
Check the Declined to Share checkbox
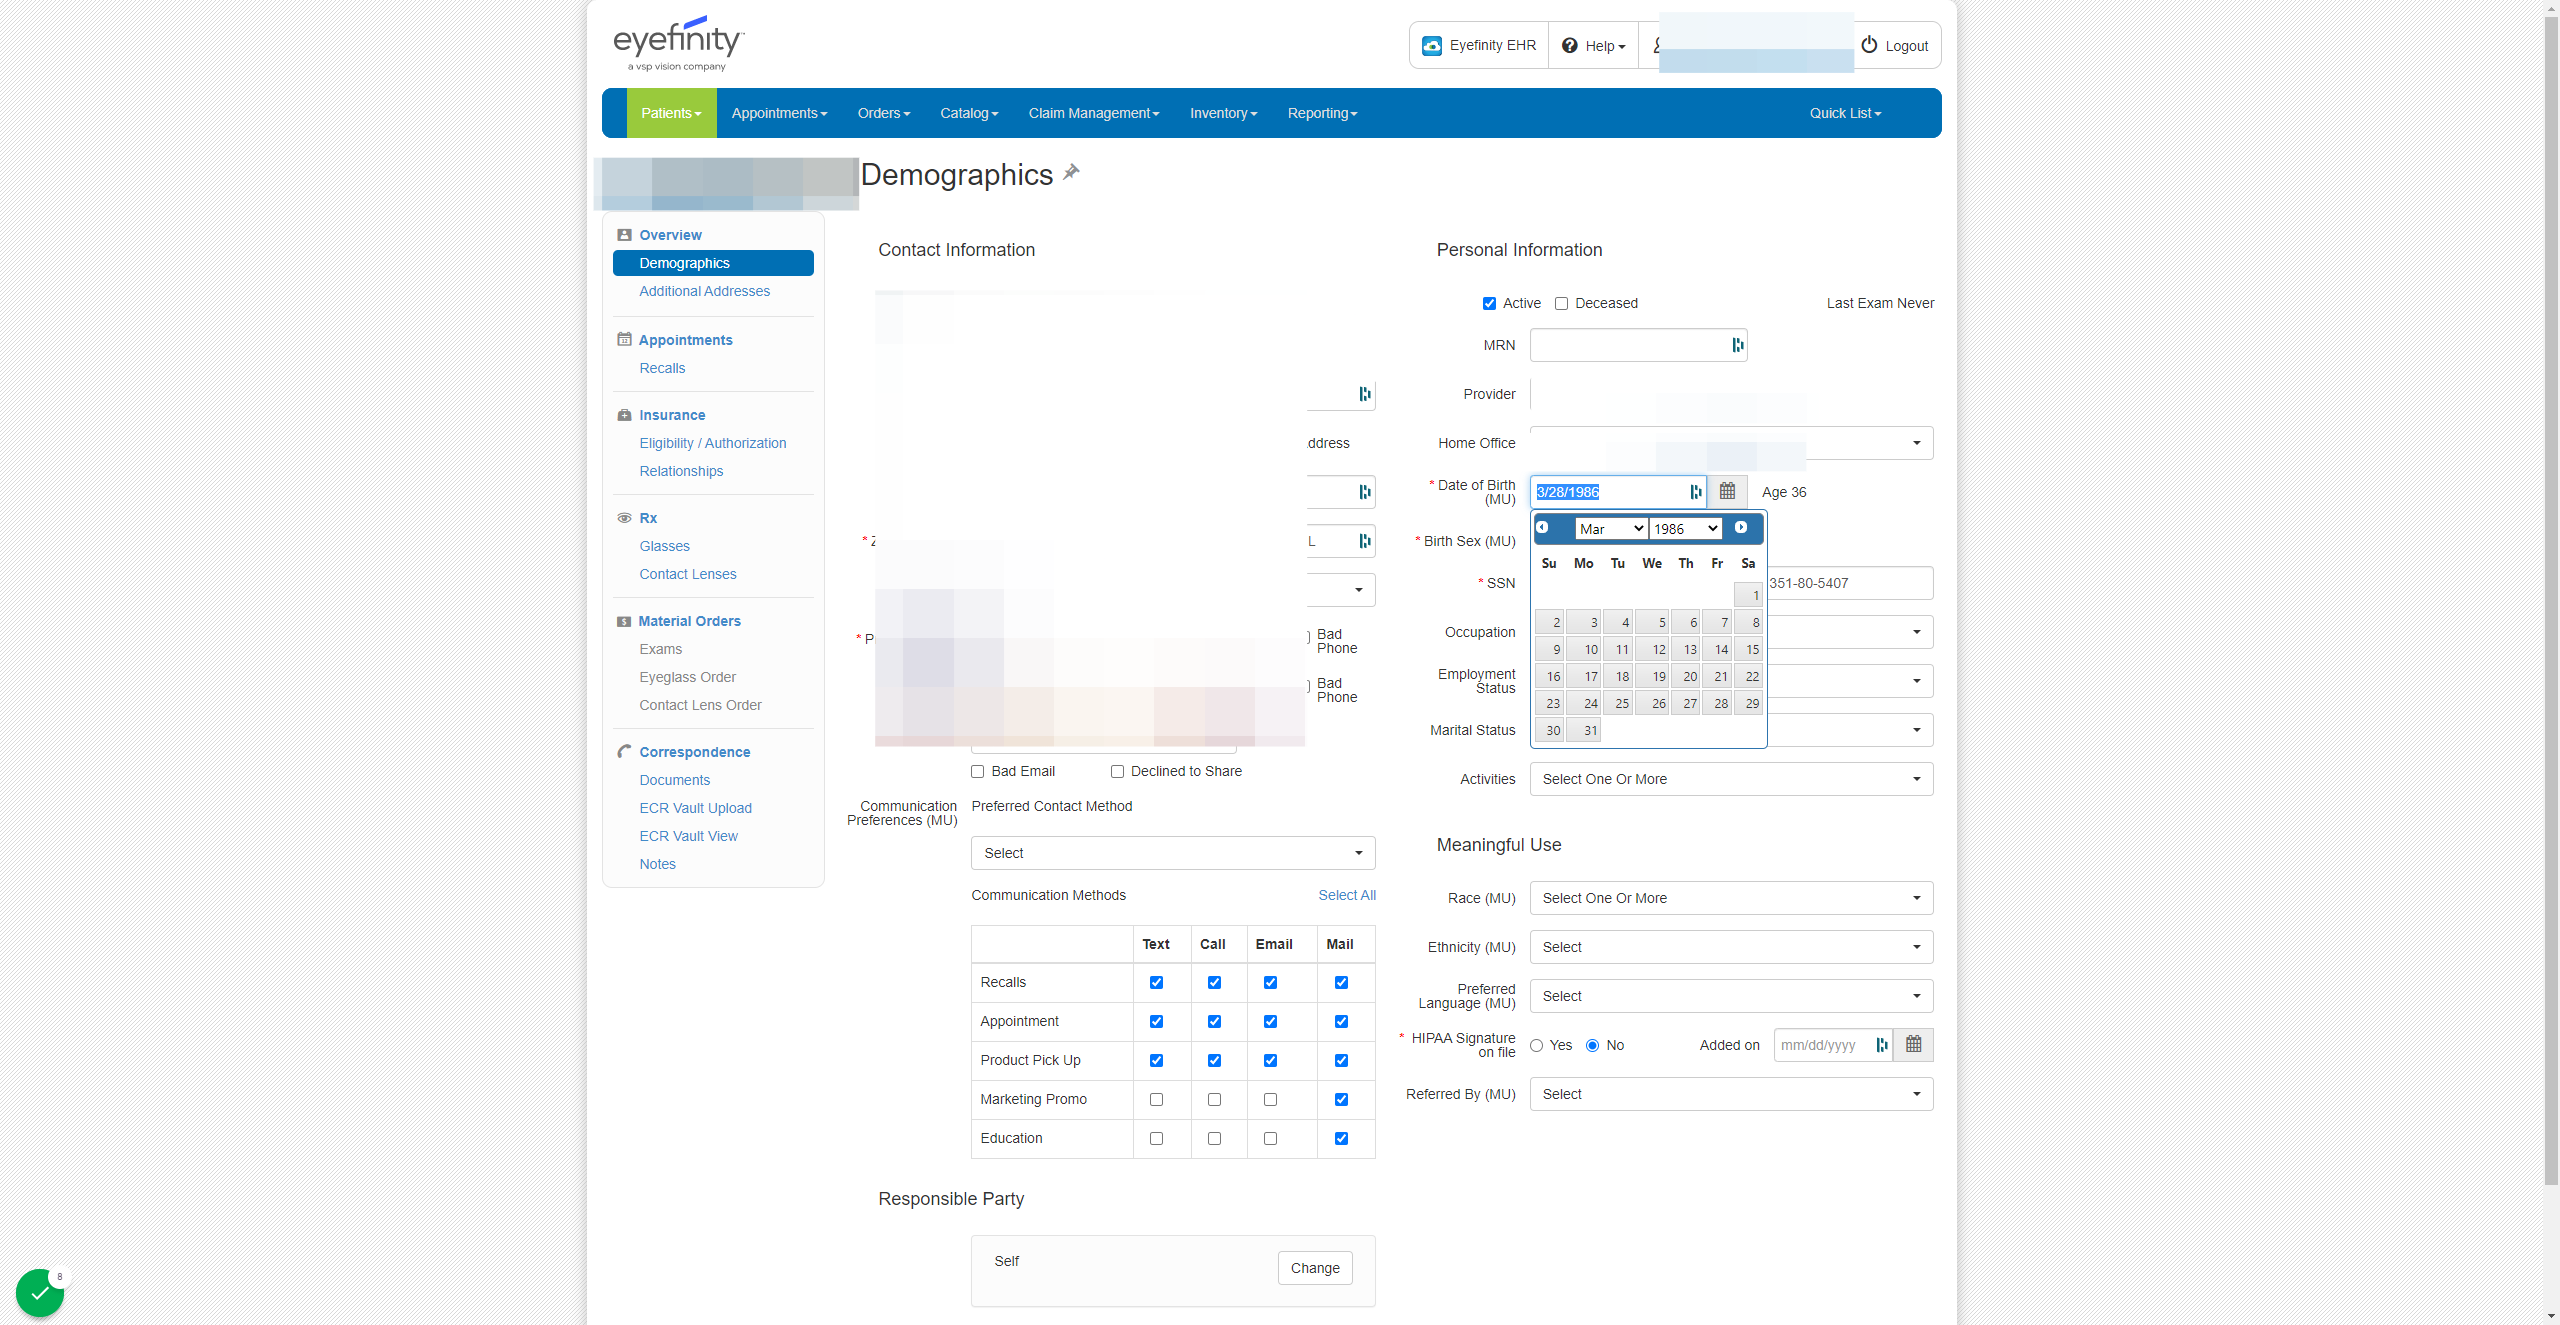[x=1117, y=771]
